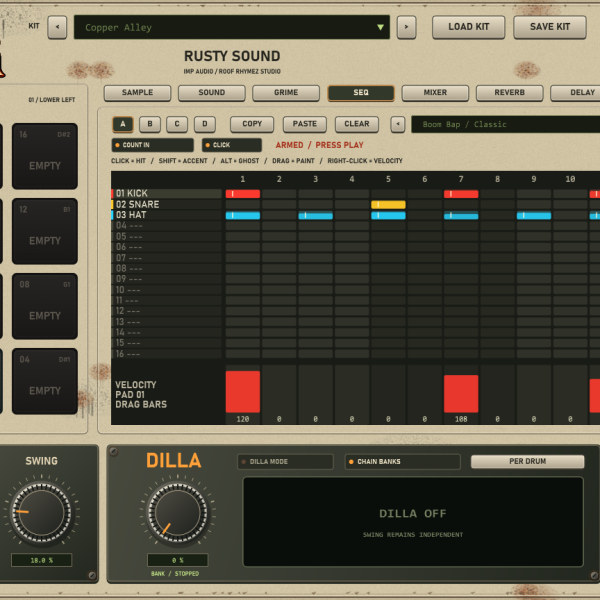Viewport: 600px width, 600px height.
Task: Click the PASTE pattern button
Action: pos(305,124)
